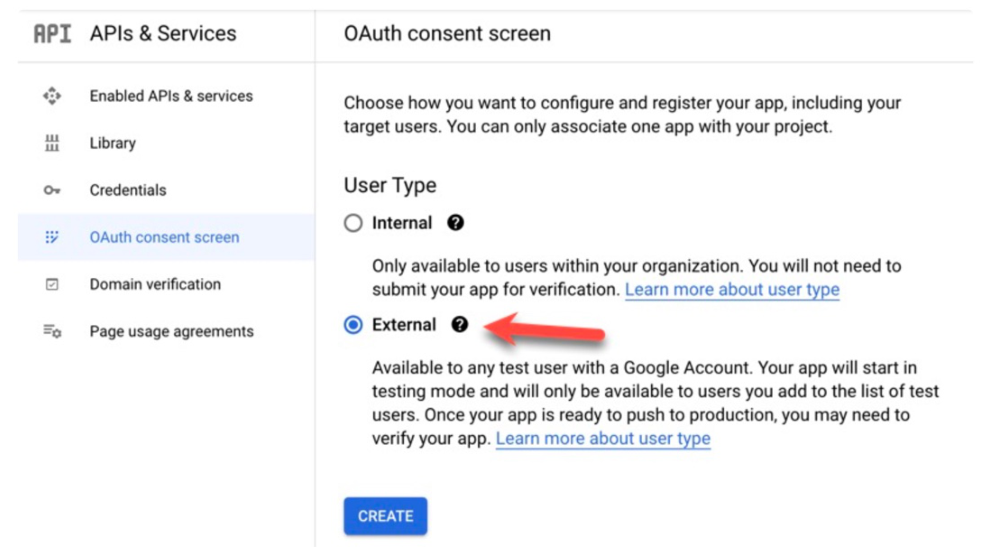Click the User Type section heading
992x548 pixels.
390,185
